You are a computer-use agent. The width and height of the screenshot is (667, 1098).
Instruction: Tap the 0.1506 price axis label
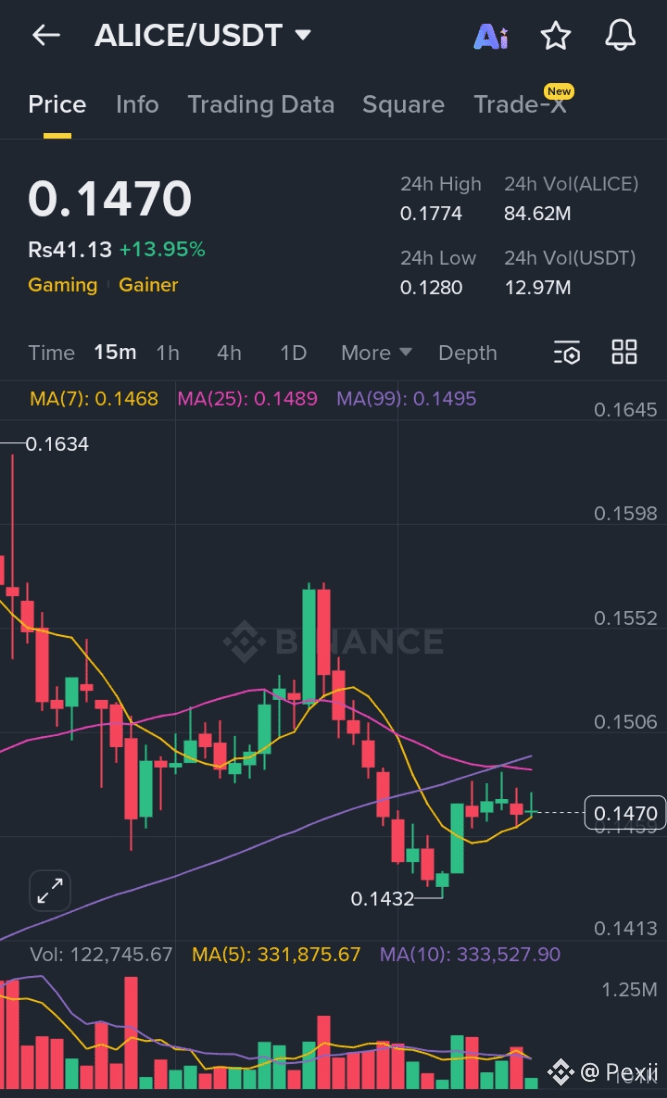625,722
